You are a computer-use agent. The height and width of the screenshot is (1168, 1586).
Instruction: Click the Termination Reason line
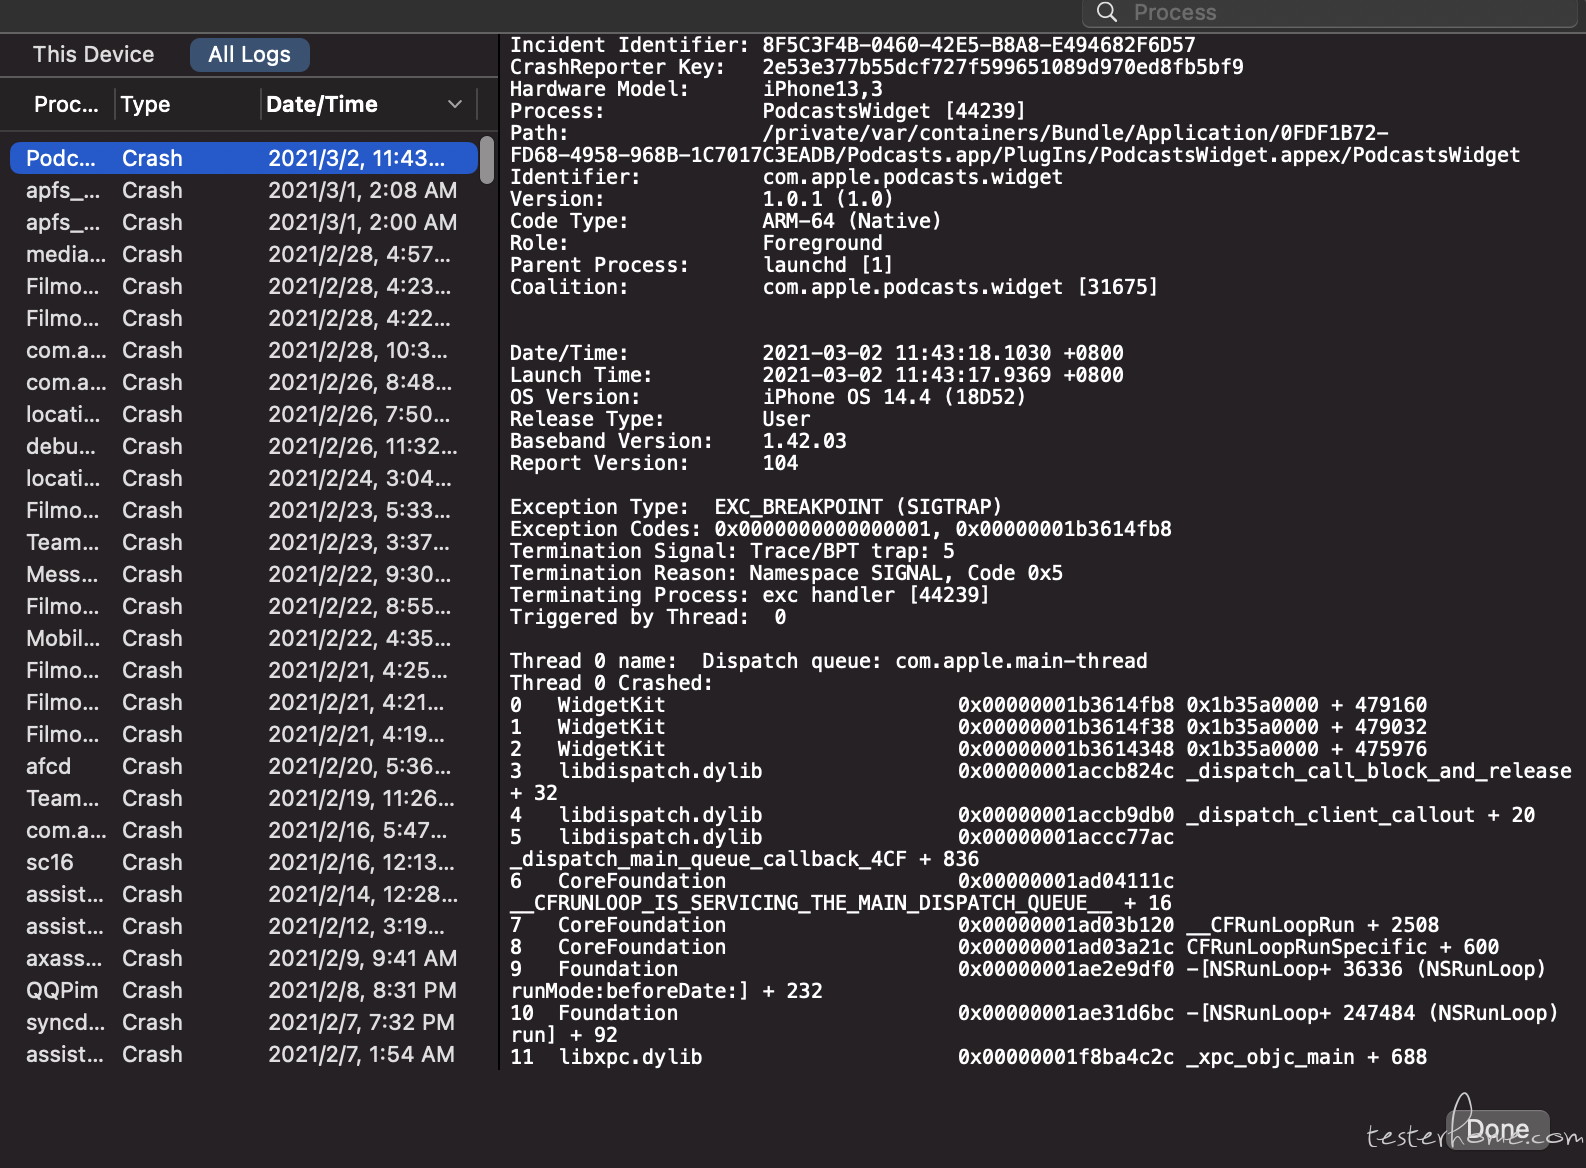786,573
